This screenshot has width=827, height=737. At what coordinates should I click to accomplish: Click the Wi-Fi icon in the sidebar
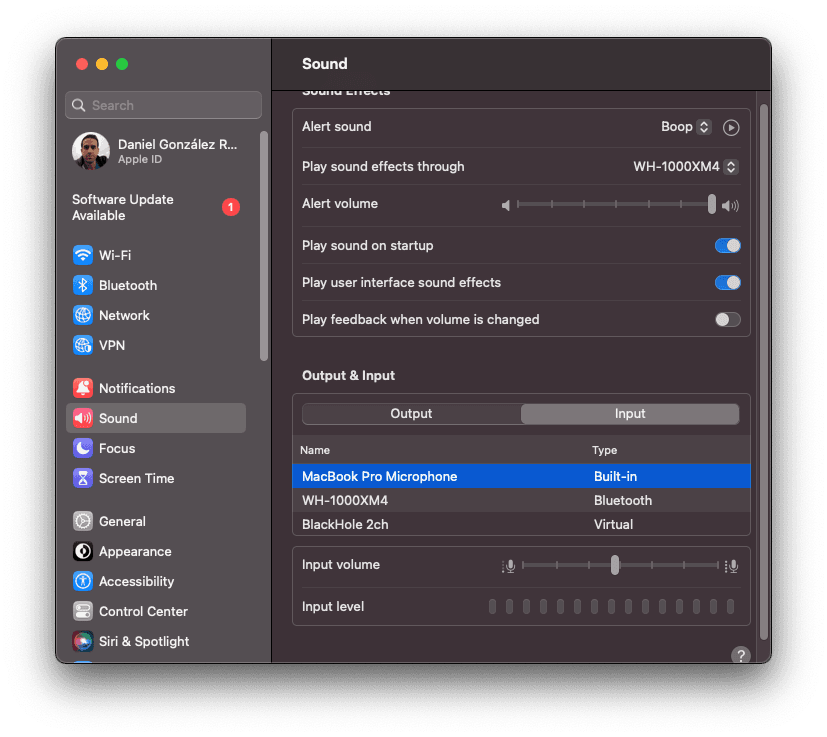(x=85, y=255)
